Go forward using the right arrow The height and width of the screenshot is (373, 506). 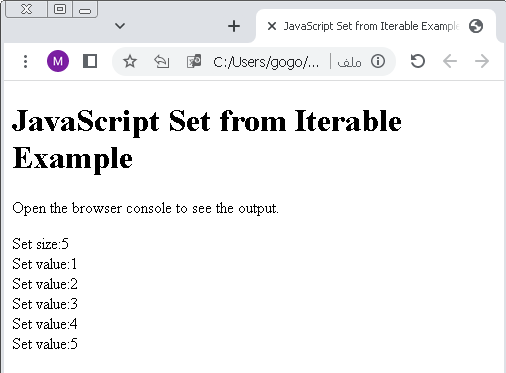click(482, 61)
